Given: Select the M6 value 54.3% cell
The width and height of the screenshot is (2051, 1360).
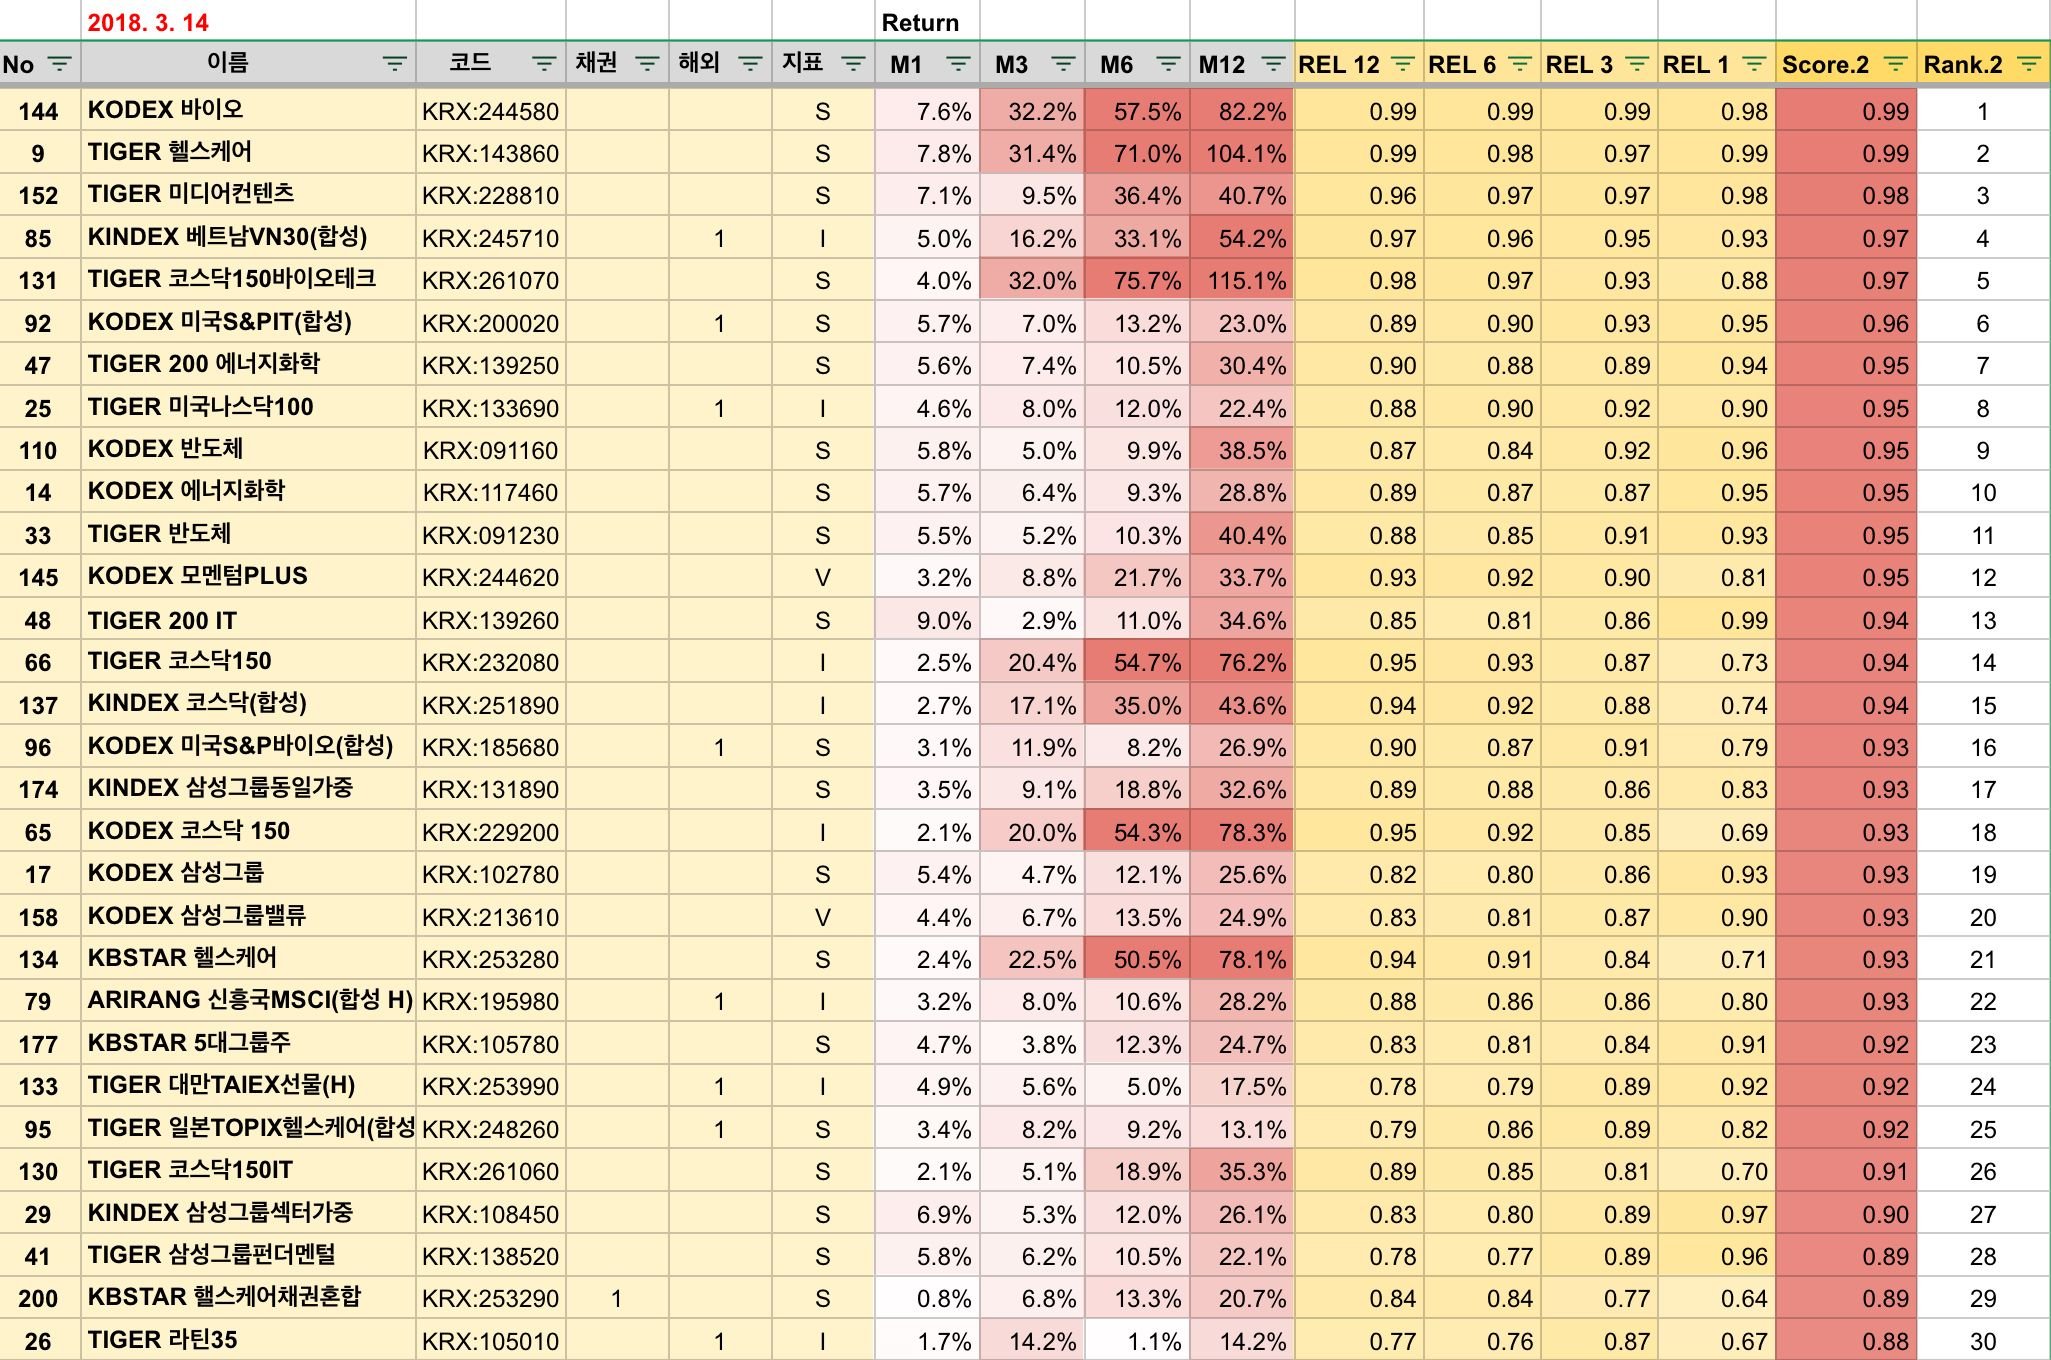Looking at the screenshot, I should click(x=1137, y=832).
